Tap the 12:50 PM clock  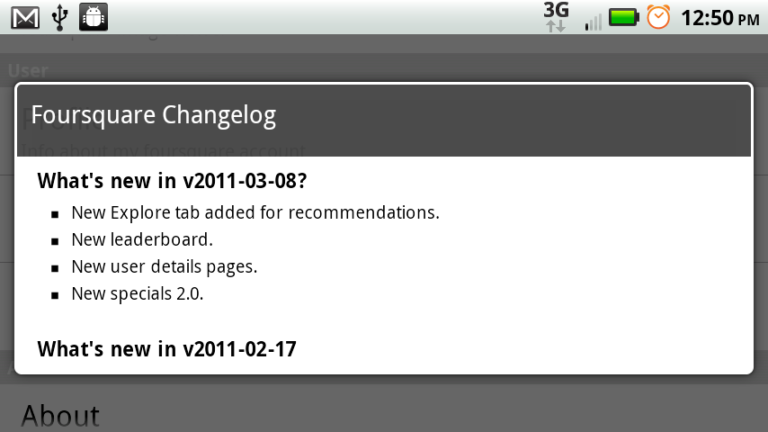(720, 19)
